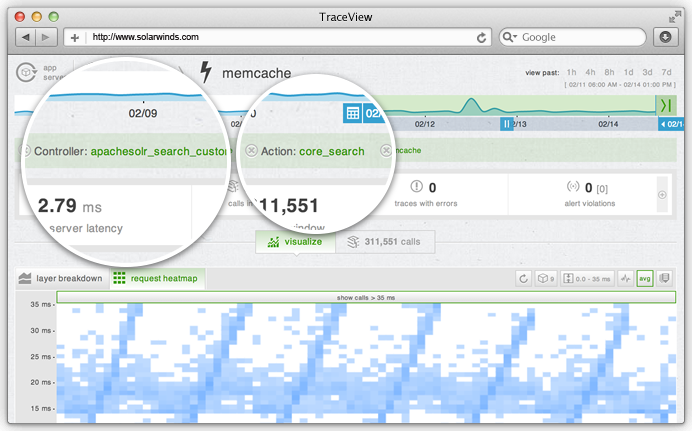Set view past to 4h
Viewport: 692px width, 431px height.
[590, 72]
